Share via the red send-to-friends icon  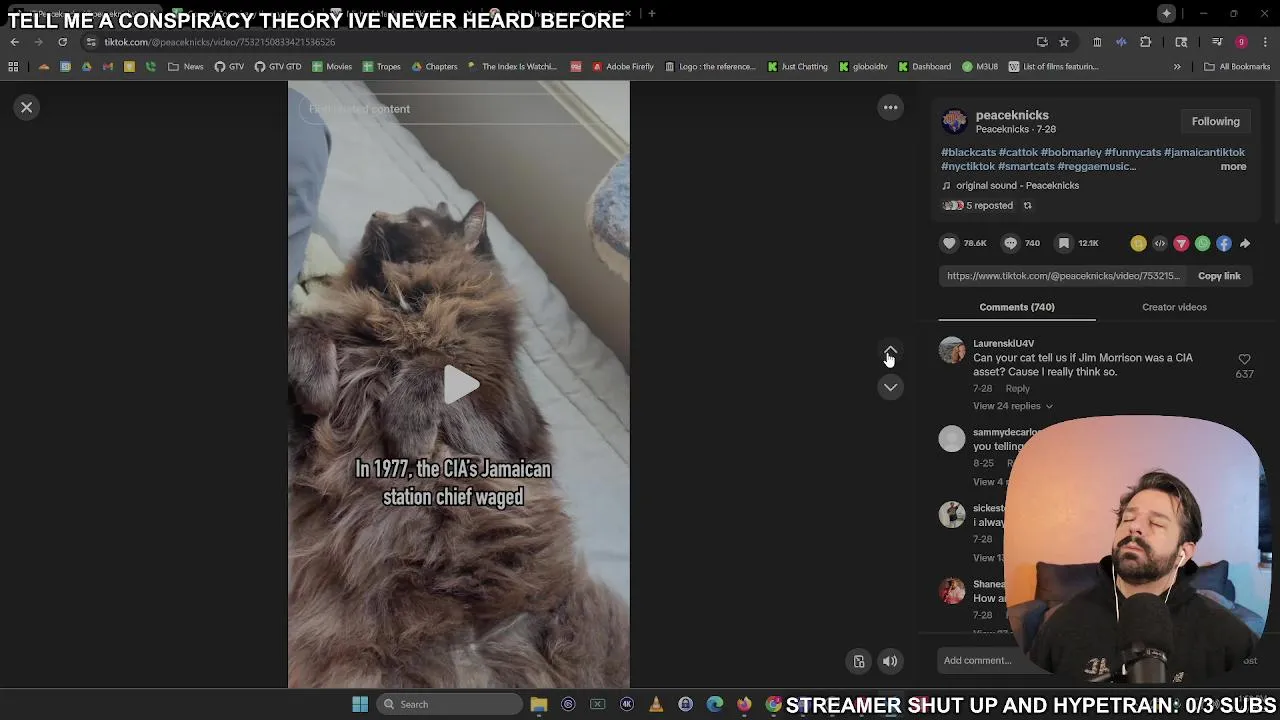[1181, 243]
